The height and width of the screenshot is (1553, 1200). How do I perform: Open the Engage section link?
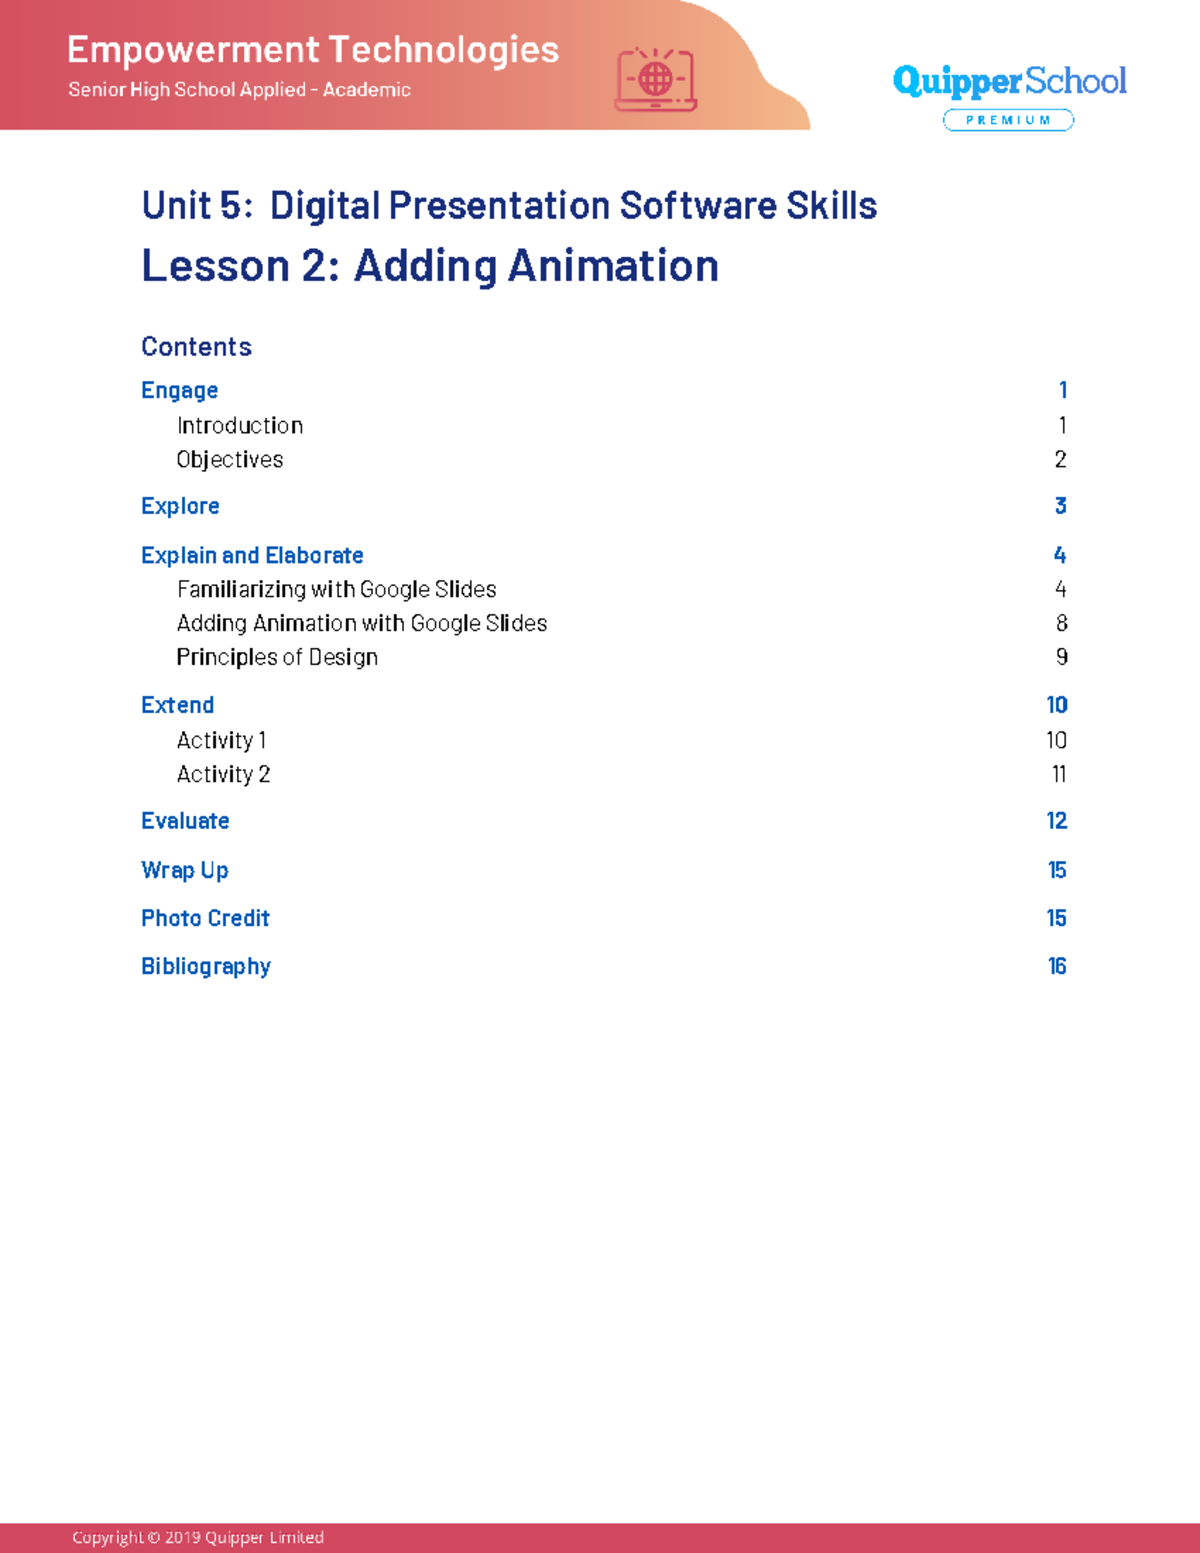click(178, 390)
